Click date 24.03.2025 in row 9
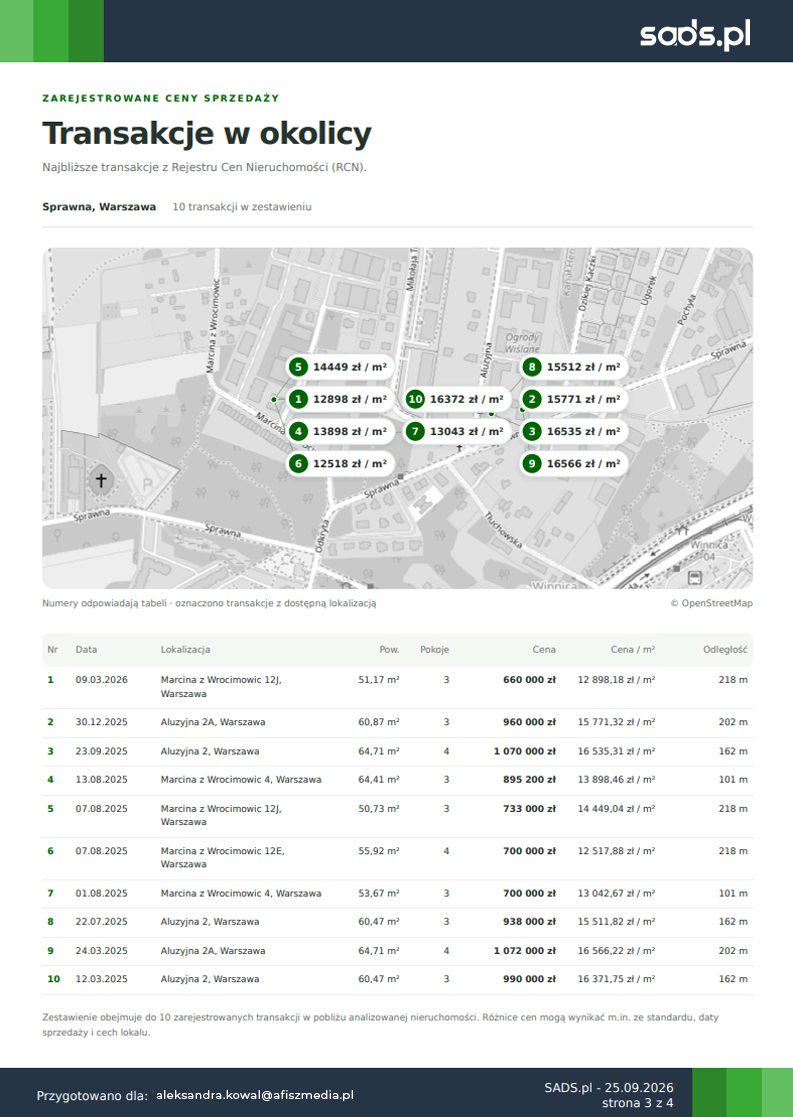 (x=102, y=951)
